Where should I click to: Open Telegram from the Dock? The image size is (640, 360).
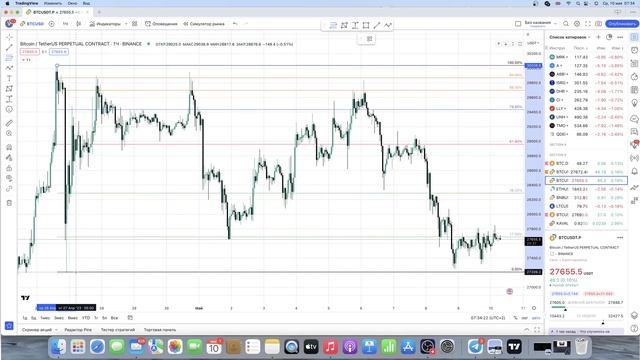(475, 347)
